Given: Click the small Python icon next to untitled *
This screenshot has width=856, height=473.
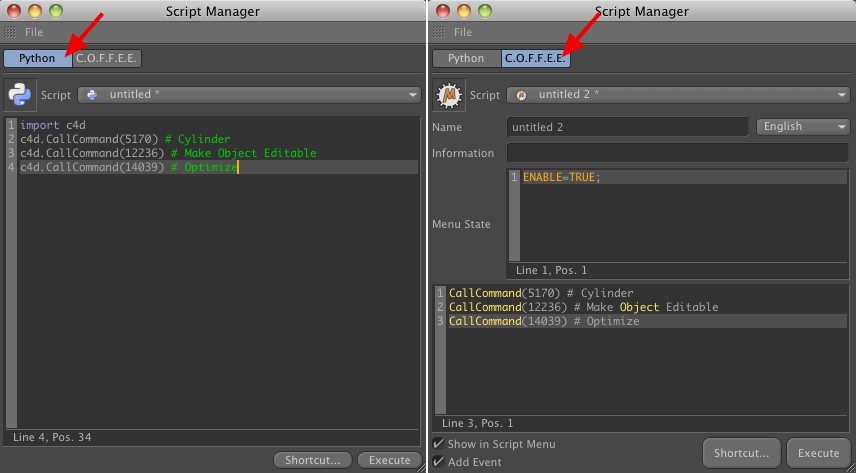Looking at the screenshot, I should coord(92,95).
